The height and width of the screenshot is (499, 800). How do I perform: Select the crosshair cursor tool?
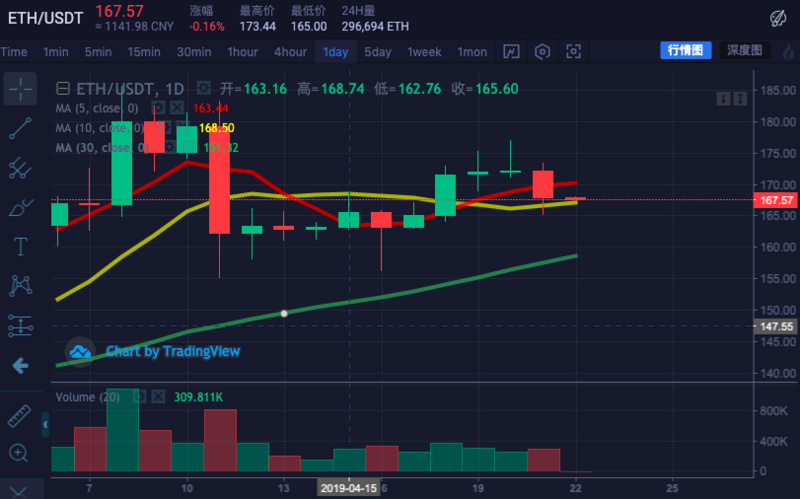(x=19, y=89)
